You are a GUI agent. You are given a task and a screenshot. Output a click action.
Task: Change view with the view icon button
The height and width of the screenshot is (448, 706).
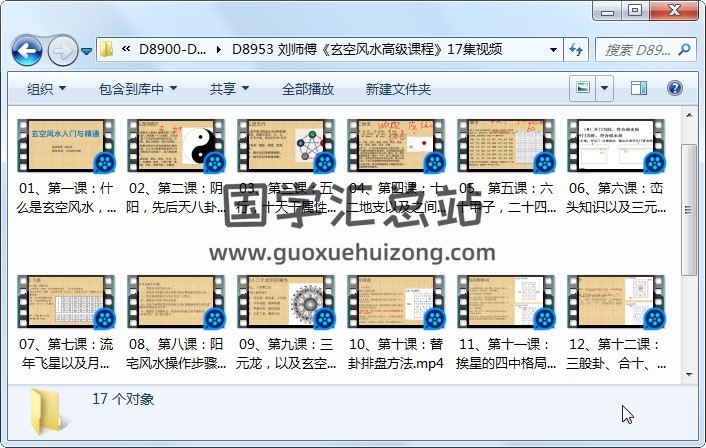(x=583, y=88)
